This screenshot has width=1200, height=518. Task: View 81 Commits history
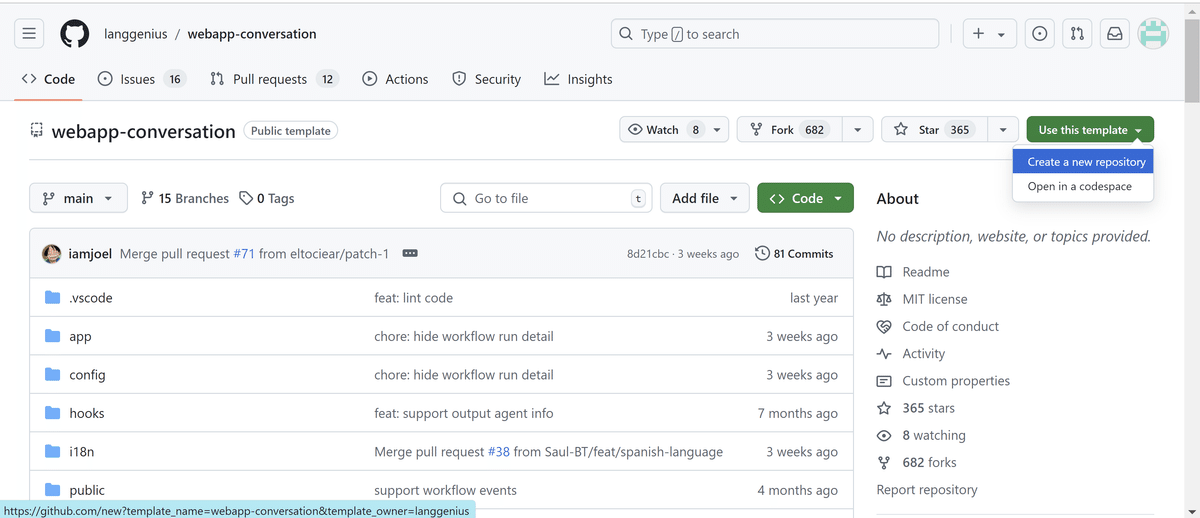tap(794, 254)
